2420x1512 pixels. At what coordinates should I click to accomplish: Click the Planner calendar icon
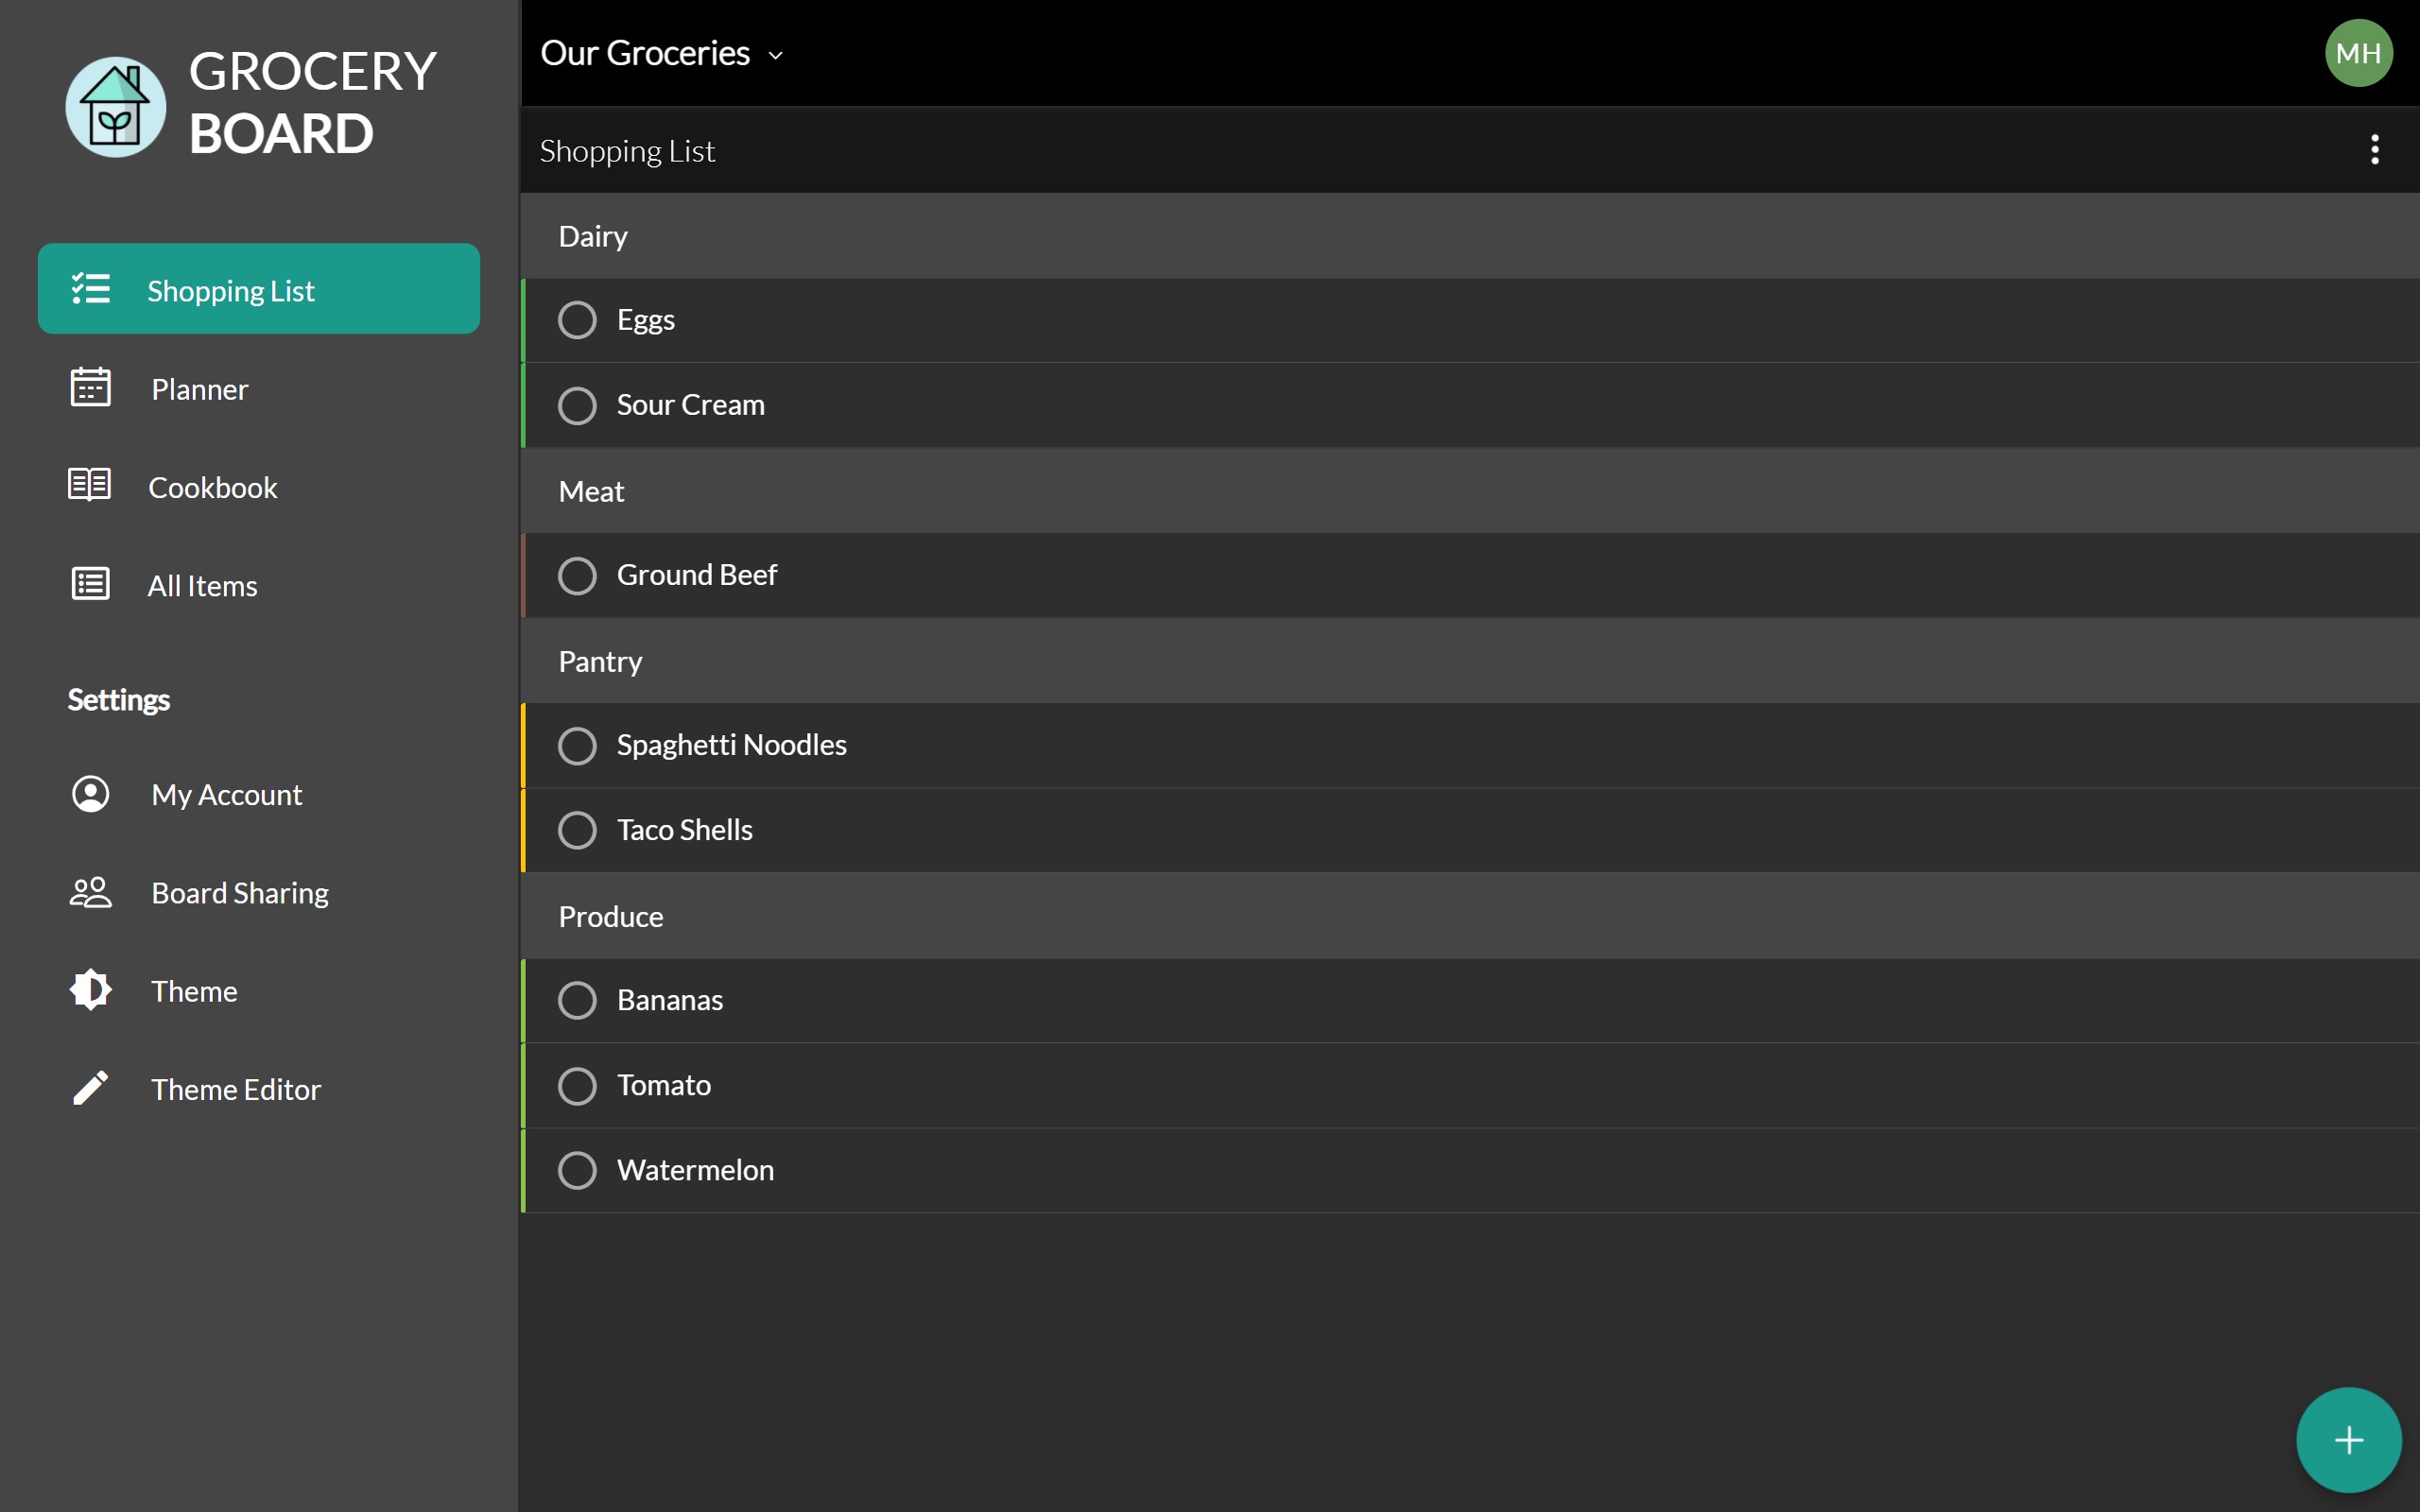(90, 388)
